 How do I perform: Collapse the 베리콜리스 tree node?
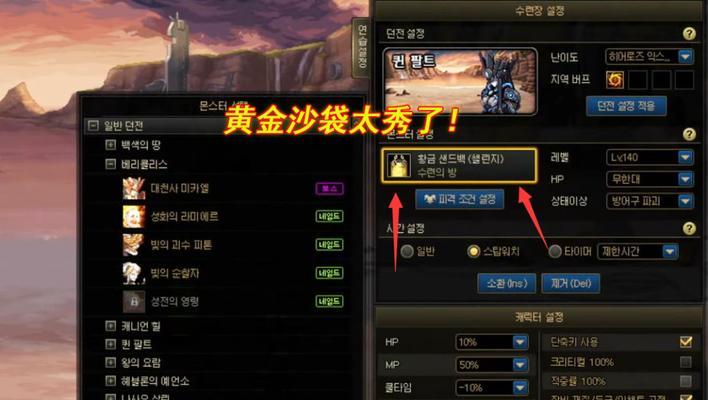110,164
